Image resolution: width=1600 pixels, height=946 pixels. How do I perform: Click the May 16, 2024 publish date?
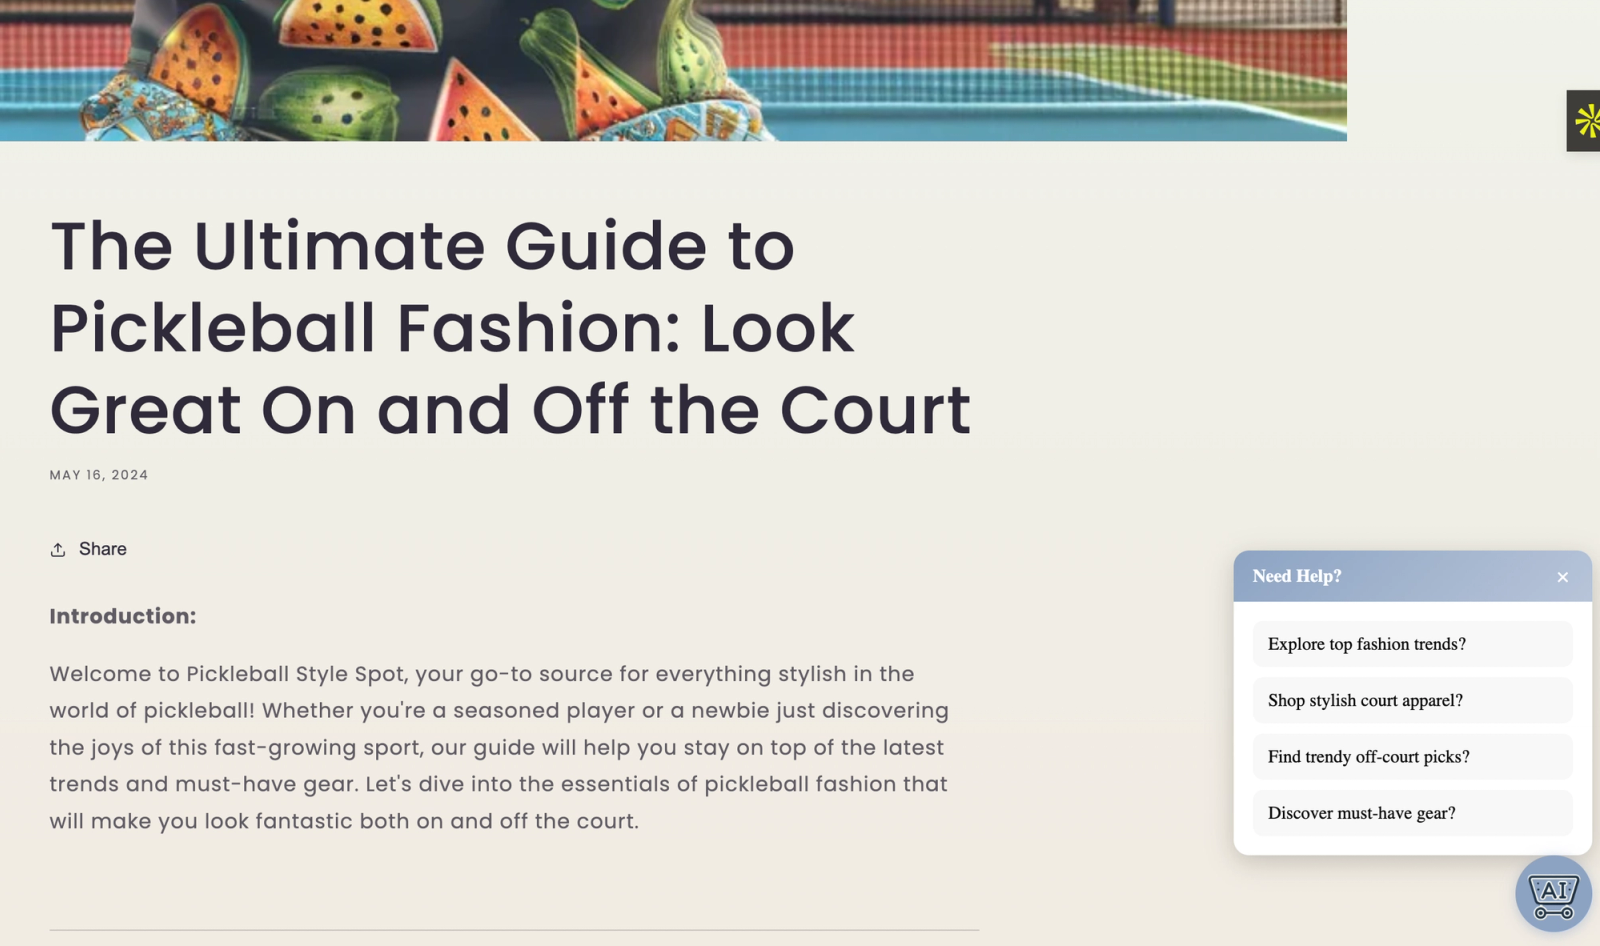point(99,475)
